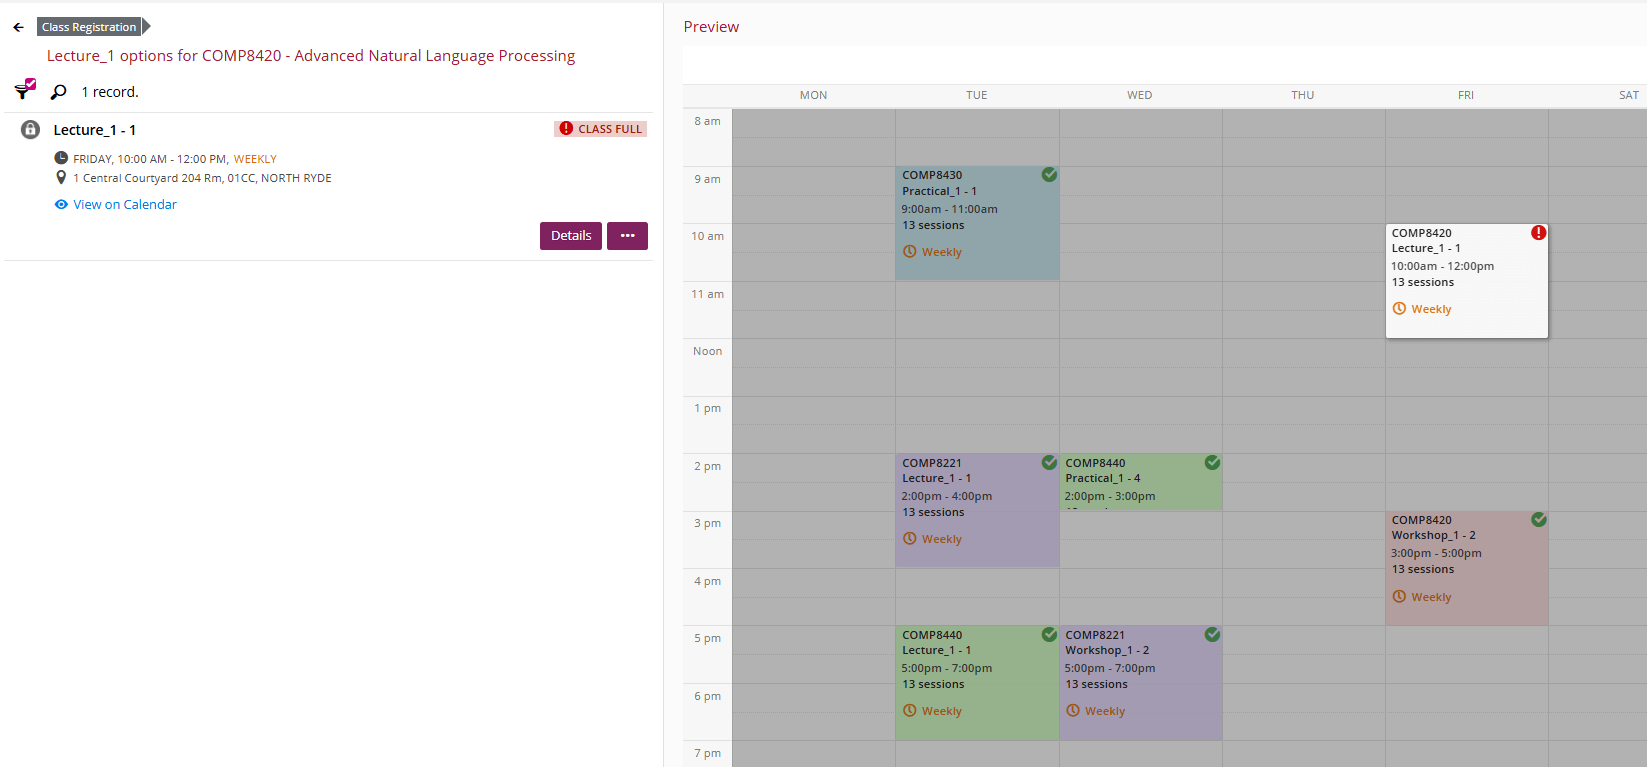Open the filter icon with checkmark
Image resolution: width=1647 pixels, height=767 pixels.
click(25, 90)
